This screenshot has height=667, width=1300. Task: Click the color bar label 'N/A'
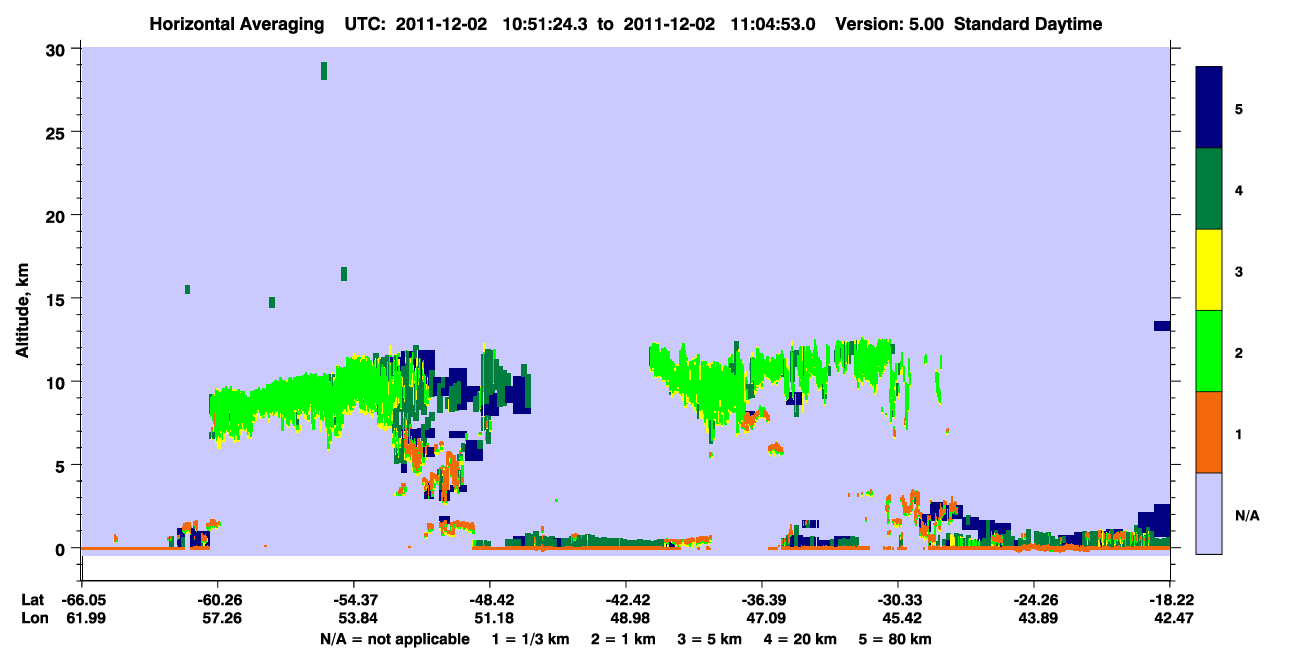(x=1247, y=516)
